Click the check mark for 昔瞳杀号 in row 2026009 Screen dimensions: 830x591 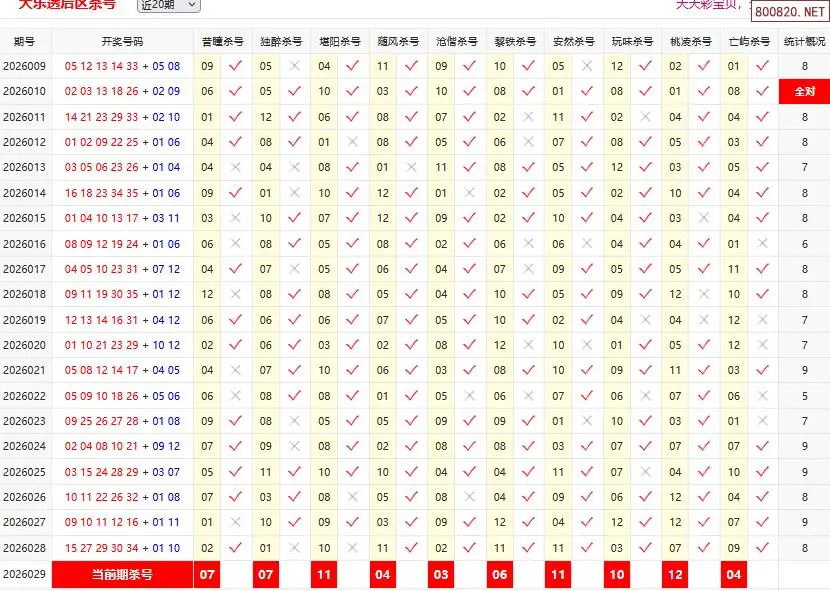click(236, 66)
